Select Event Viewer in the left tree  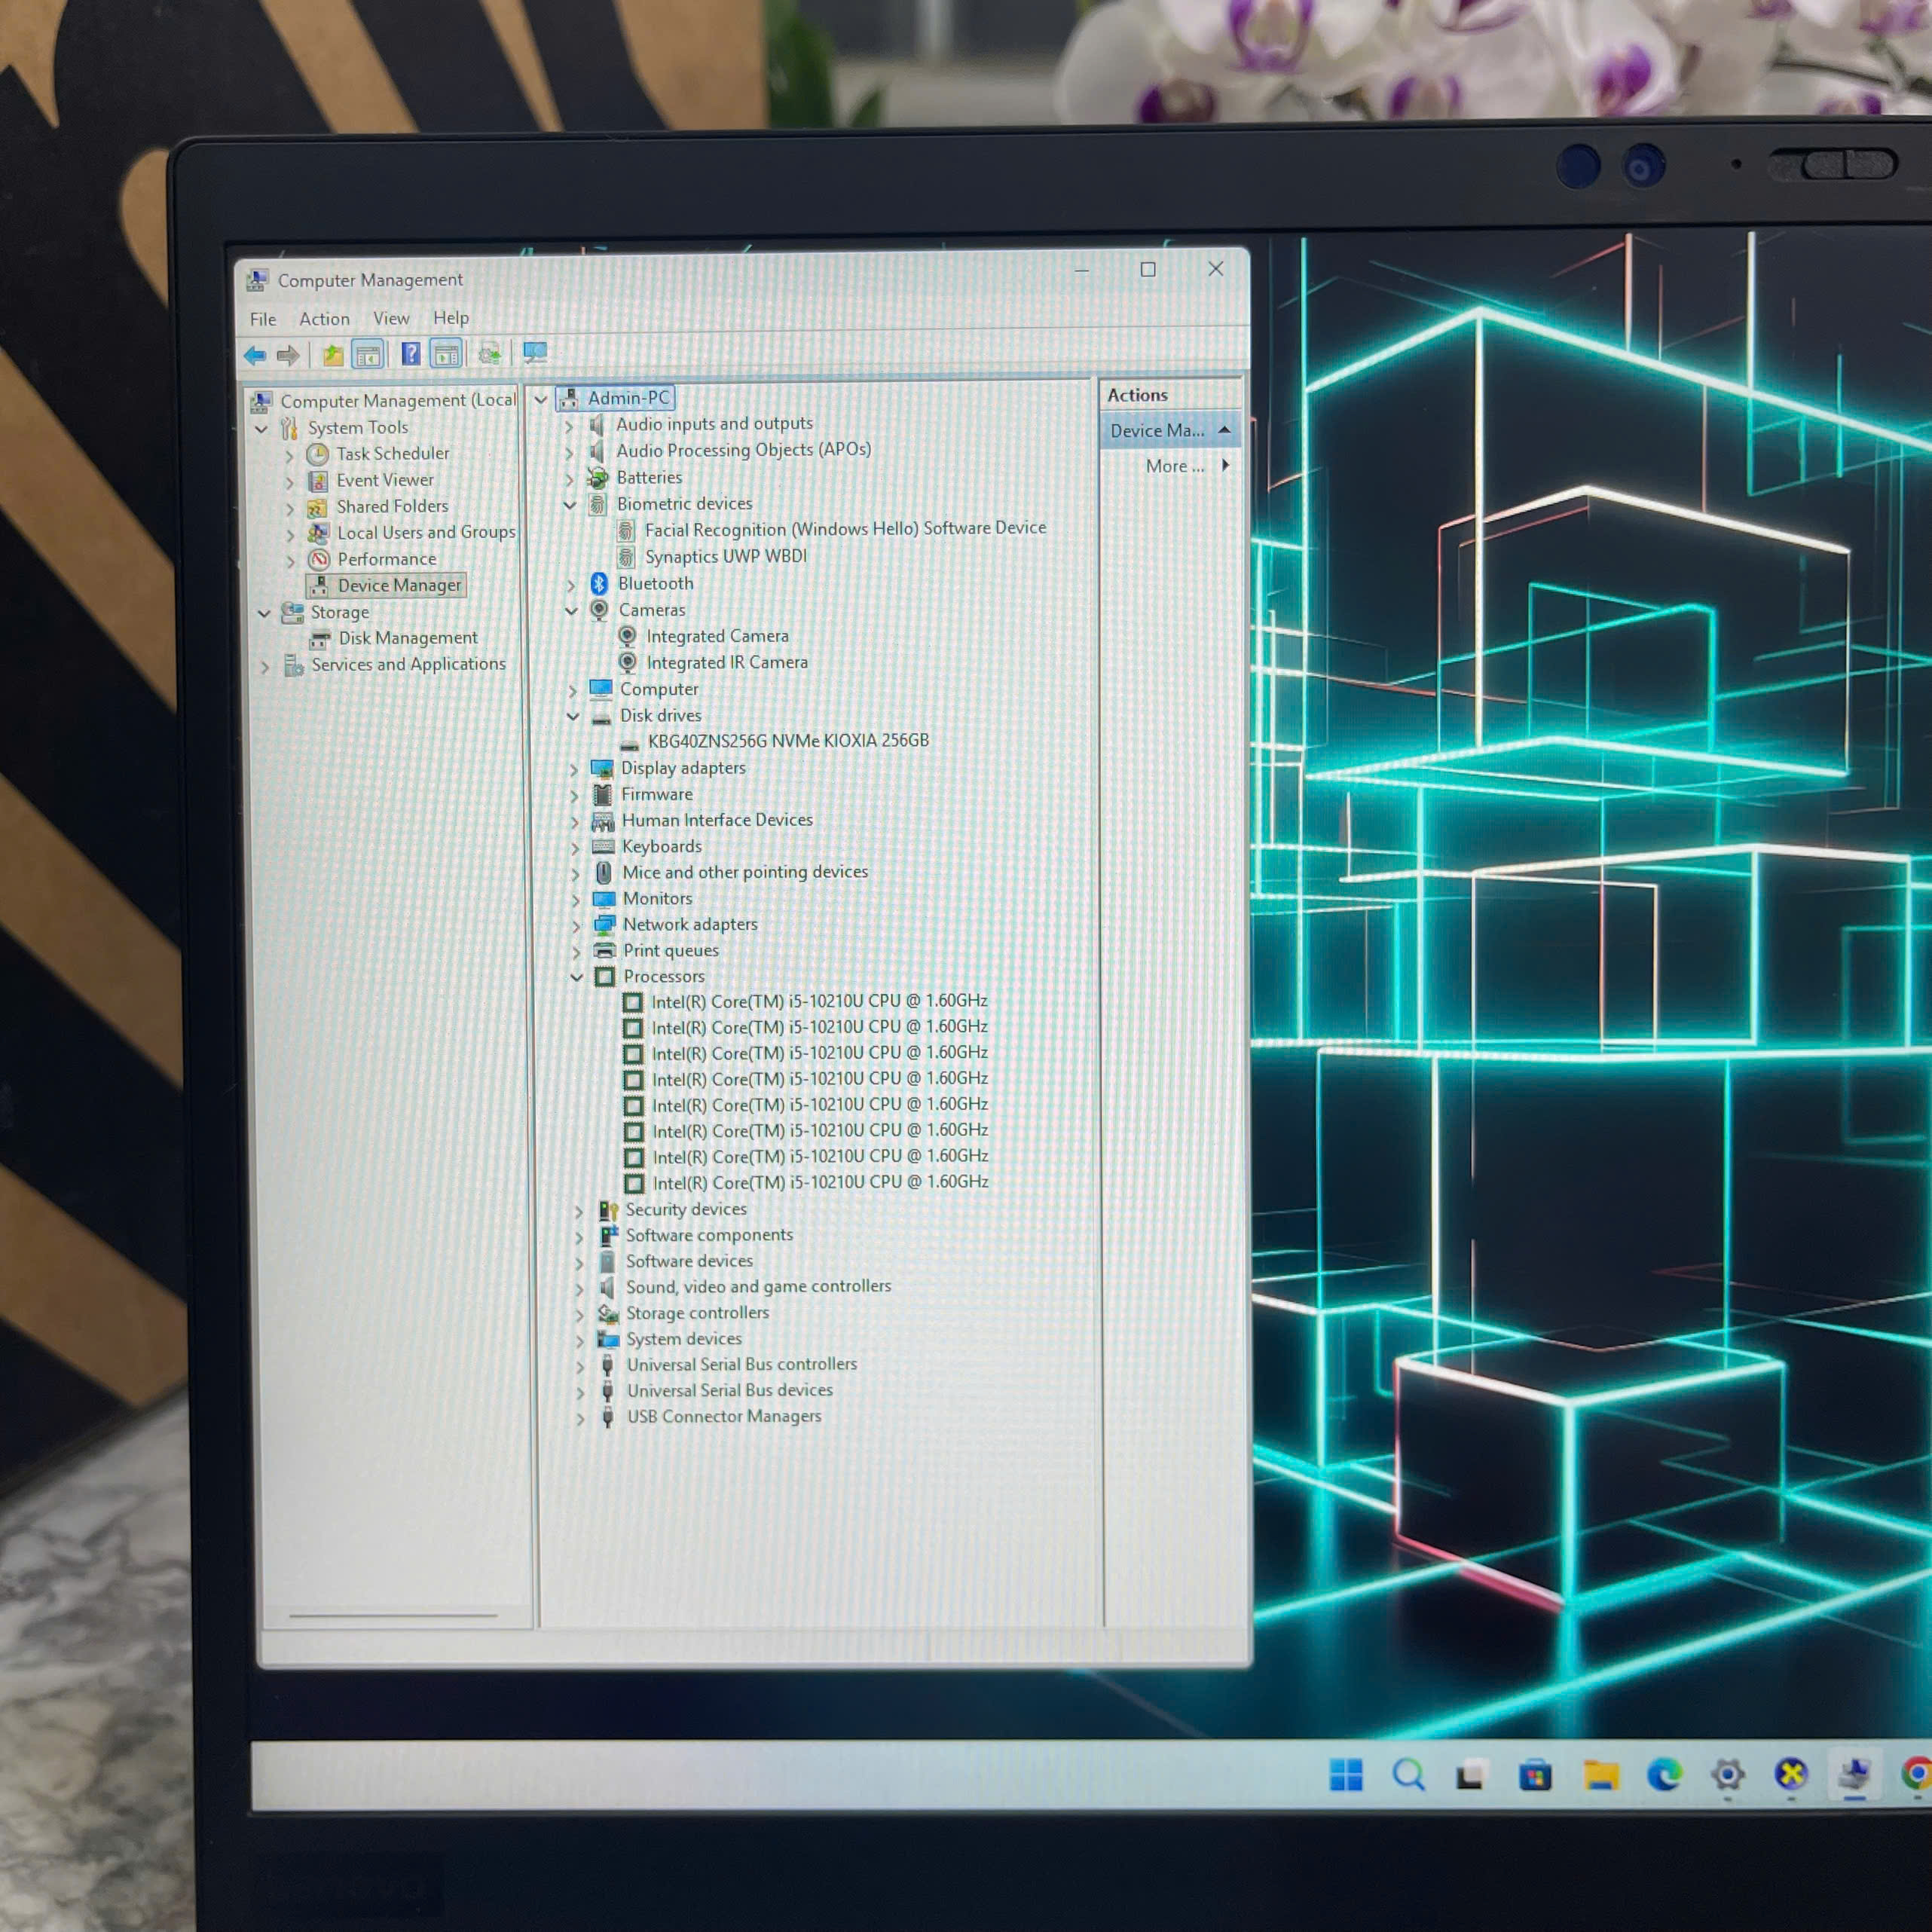(x=385, y=480)
